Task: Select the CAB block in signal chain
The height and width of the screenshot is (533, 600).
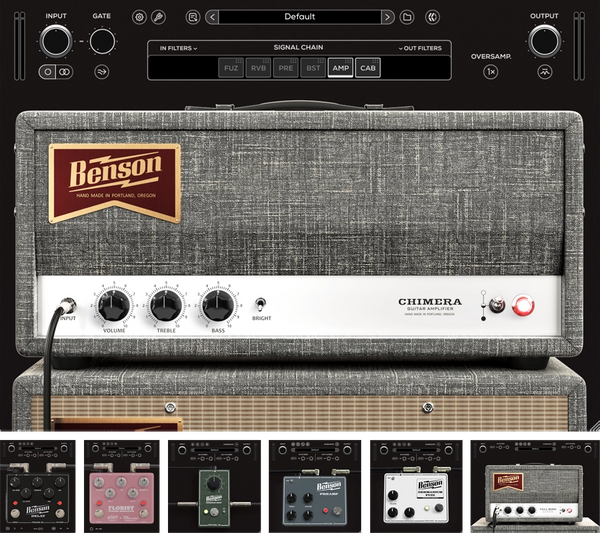Action: coord(368,68)
